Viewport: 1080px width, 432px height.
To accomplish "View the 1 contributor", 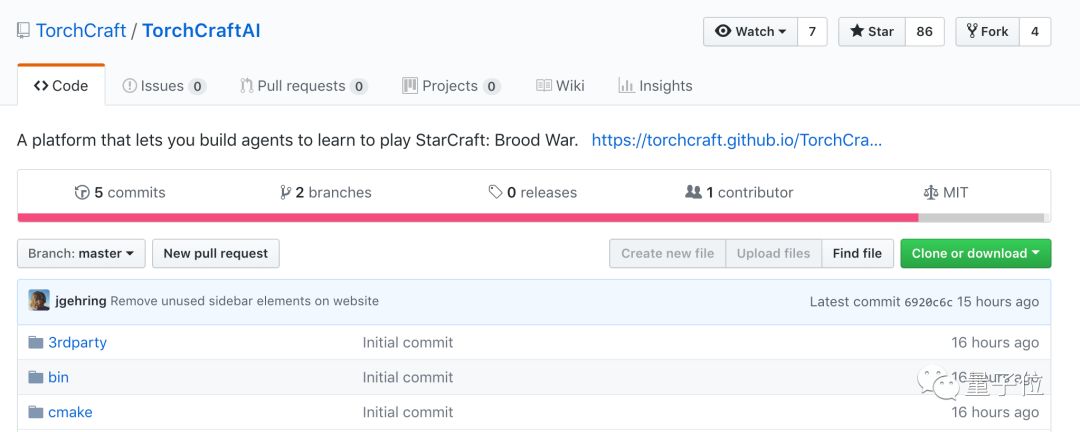I will point(739,192).
